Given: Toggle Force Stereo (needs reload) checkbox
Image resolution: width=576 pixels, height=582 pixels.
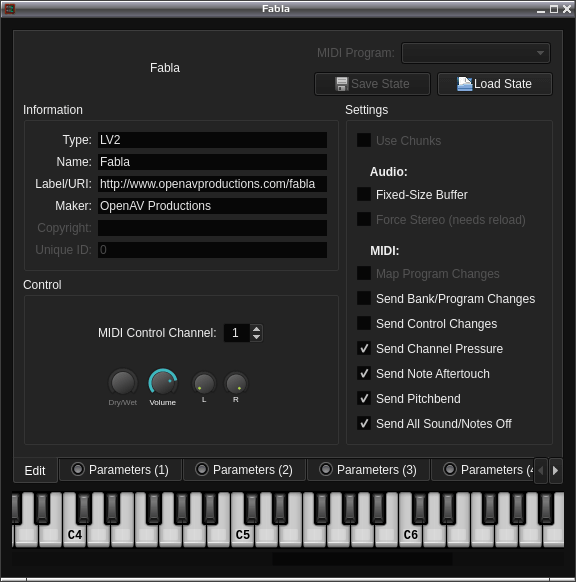Looking at the screenshot, I should point(364,219).
